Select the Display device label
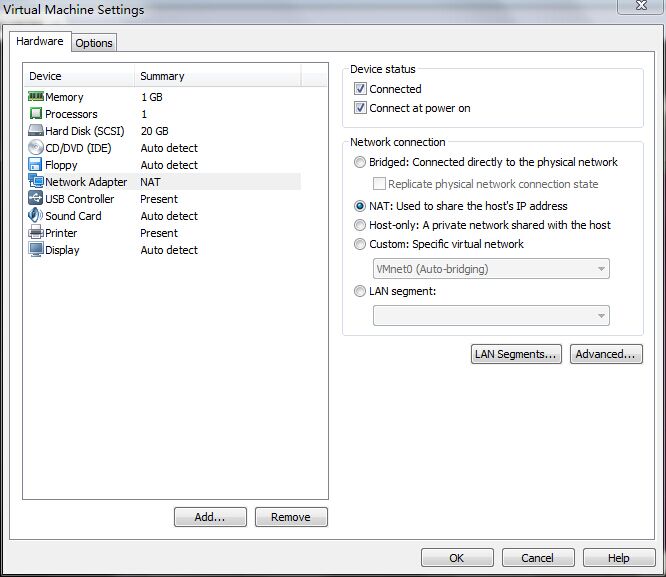 pos(62,250)
